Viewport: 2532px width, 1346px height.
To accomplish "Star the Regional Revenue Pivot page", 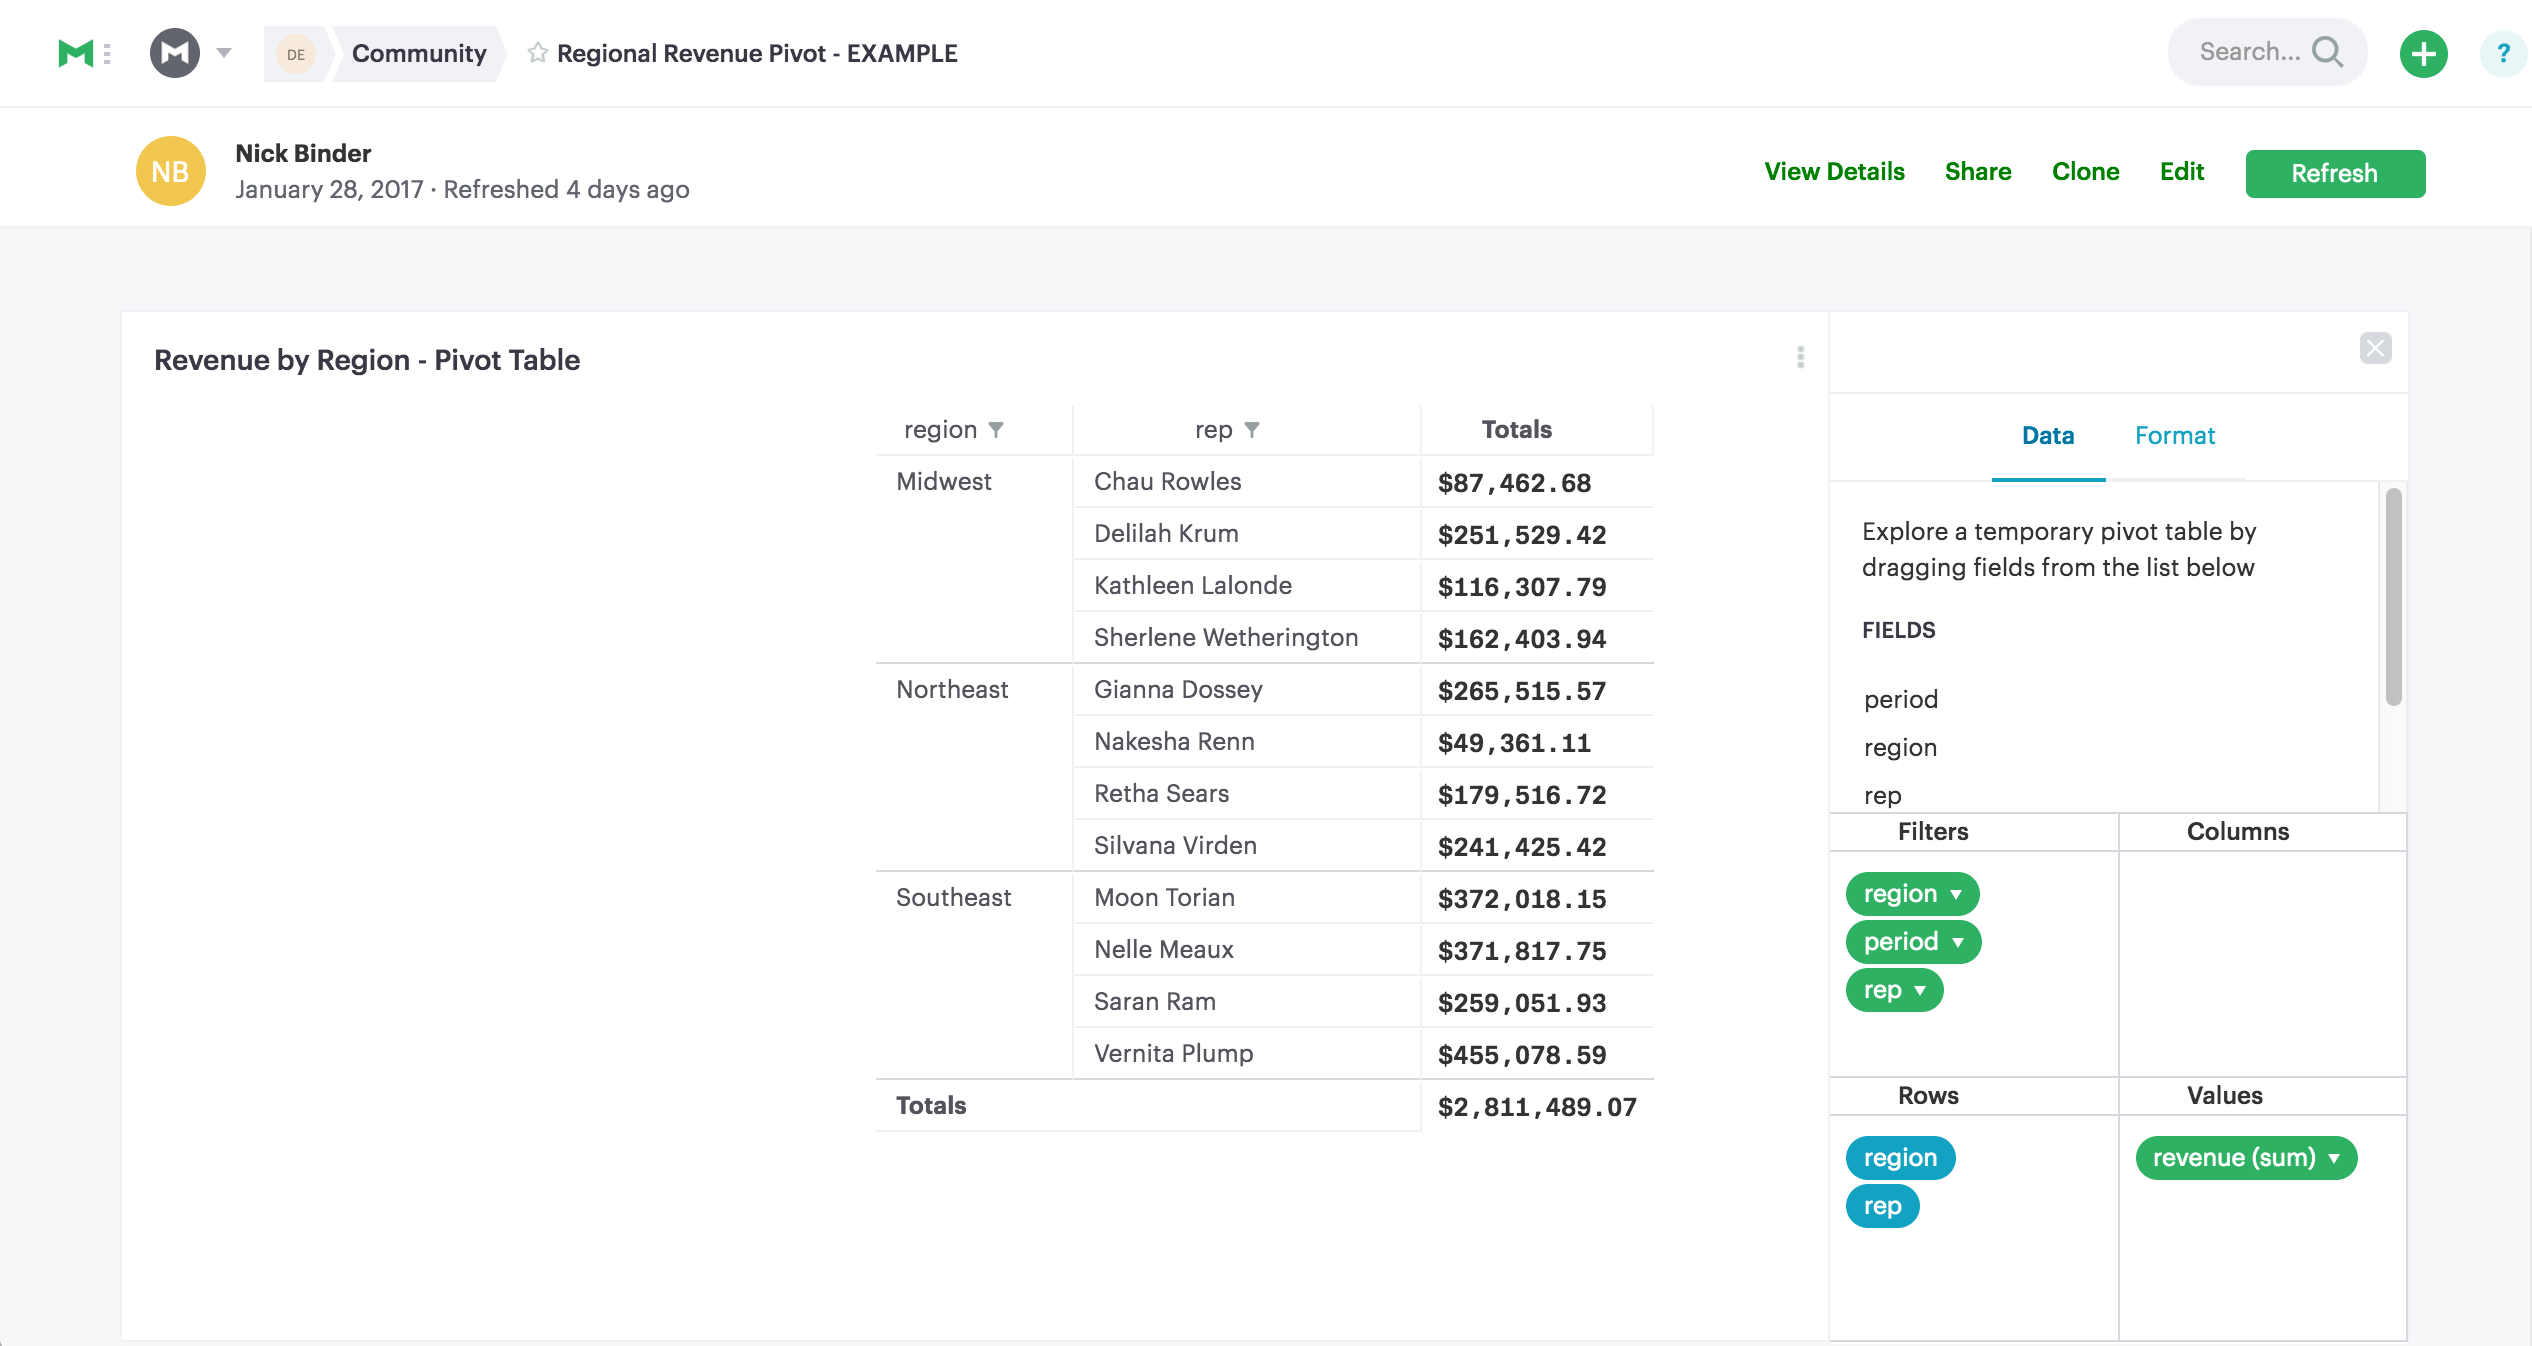I will pyautogui.click(x=536, y=52).
